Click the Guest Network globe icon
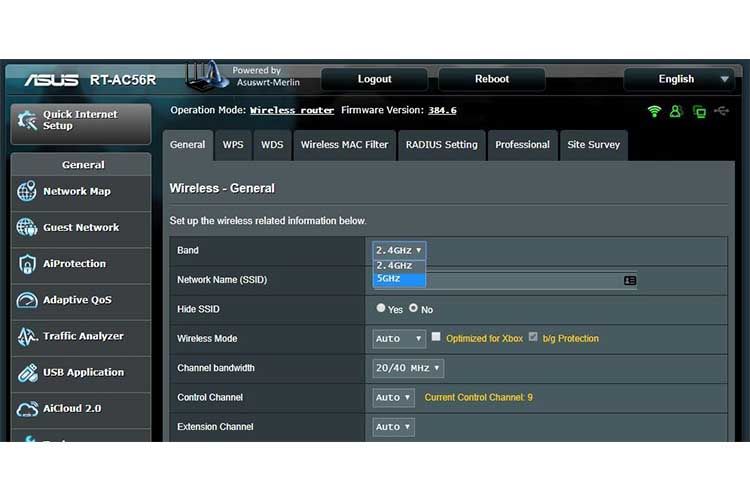Viewport: 750px width, 500px height. click(x=27, y=227)
